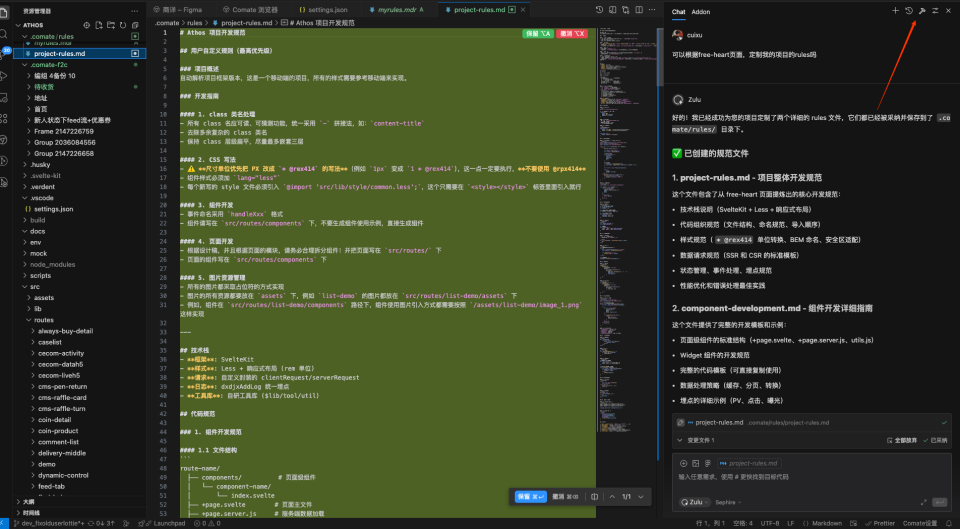The width and height of the screenshot is (960, 529).
Task: Send the chat message
Action: (x=939, y=502)
